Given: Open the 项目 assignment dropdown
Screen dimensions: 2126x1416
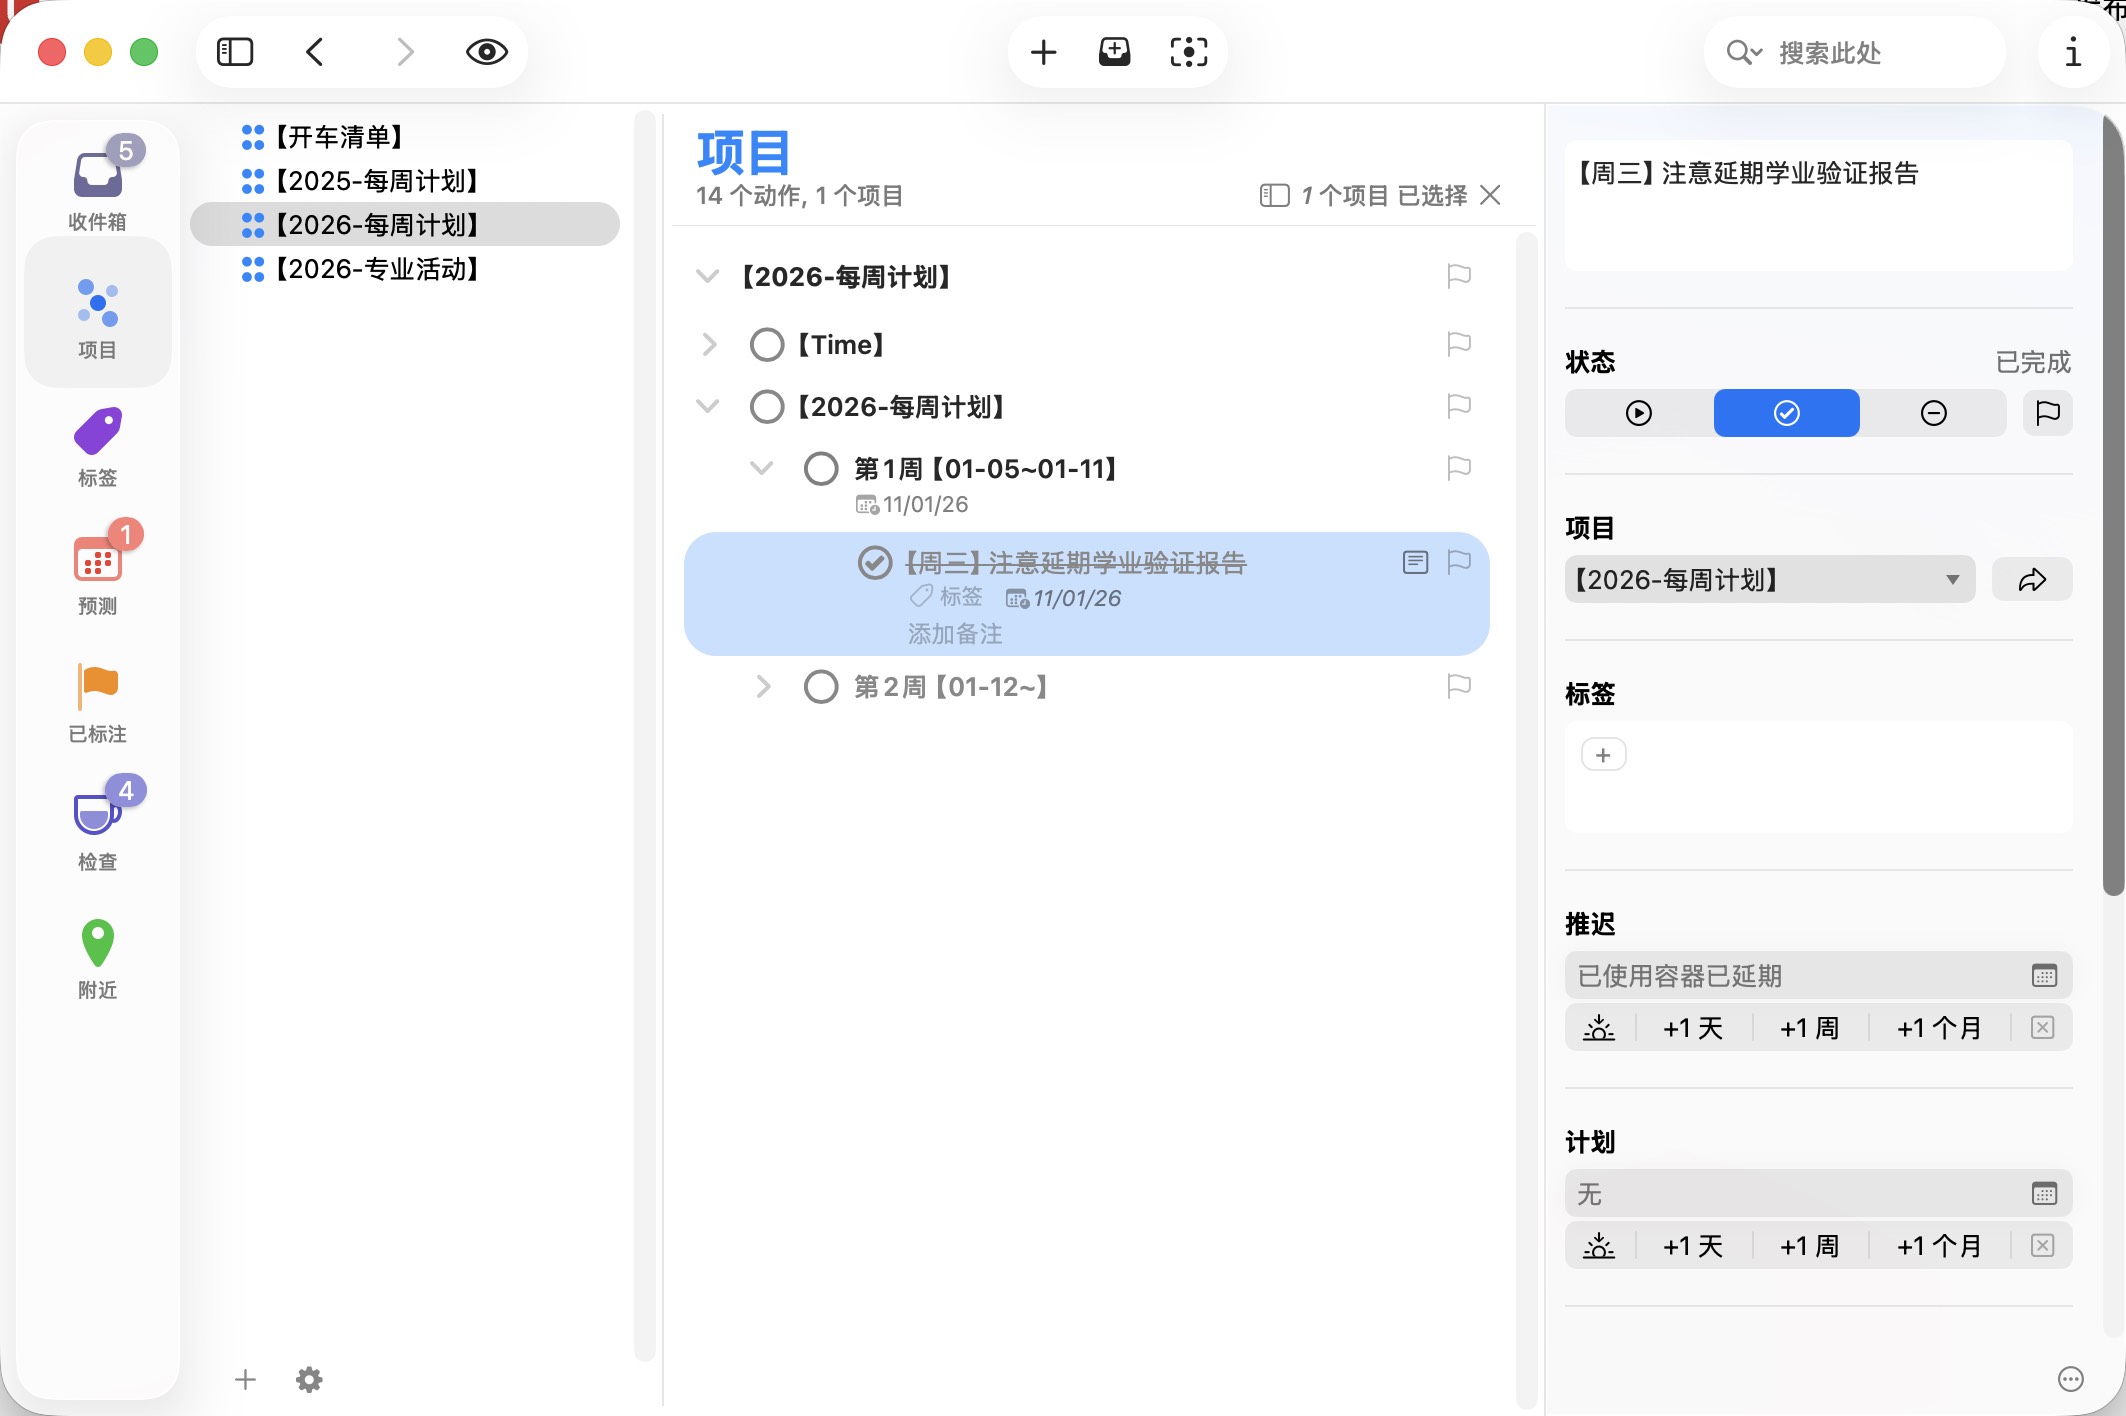Looking at the screenshot, I should coord(1948,578).
